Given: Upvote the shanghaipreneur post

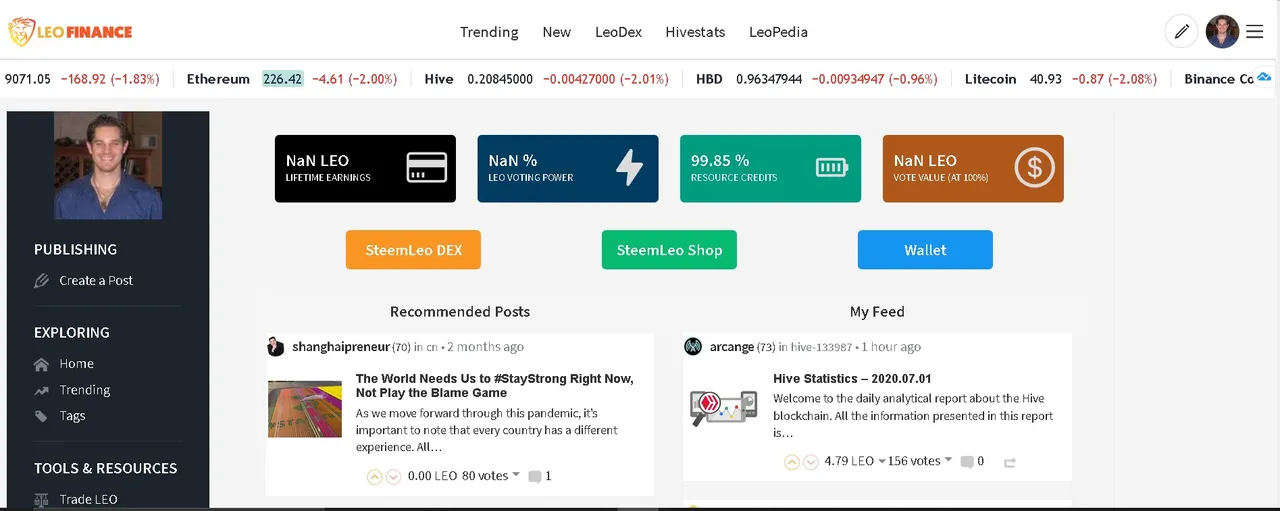Looking at the screenshot, I should [x=374, y=477].
